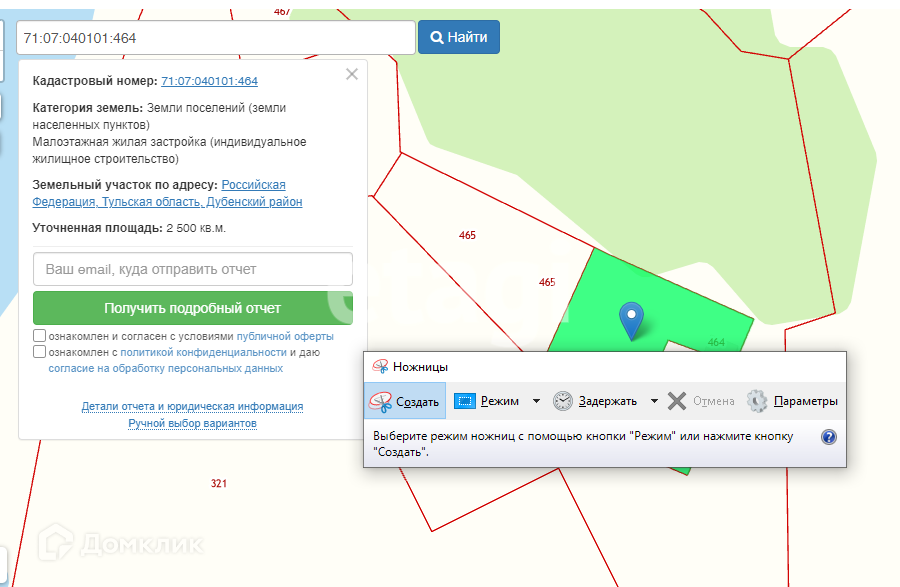Open cadastral number link 71:07:040101:464
900x587 pixels.
coord(210,81)
